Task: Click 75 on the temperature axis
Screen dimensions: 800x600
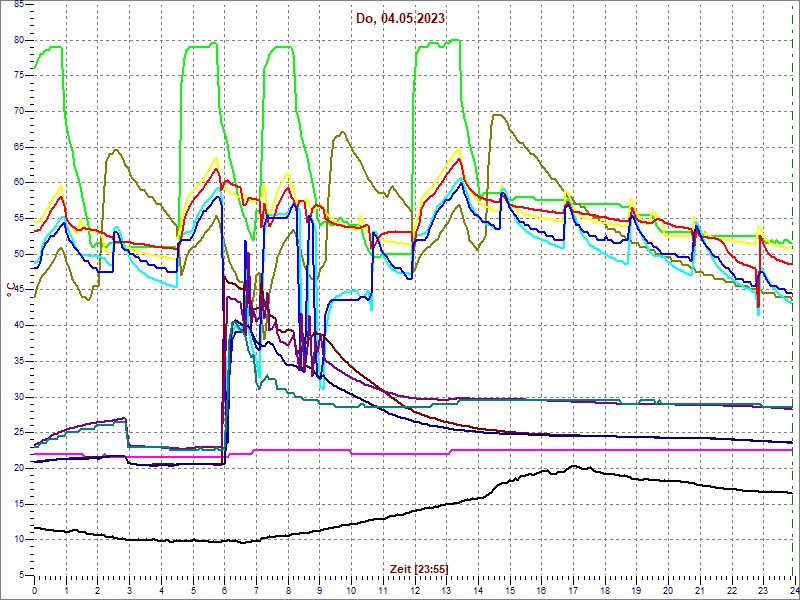Action: (19, 76)
